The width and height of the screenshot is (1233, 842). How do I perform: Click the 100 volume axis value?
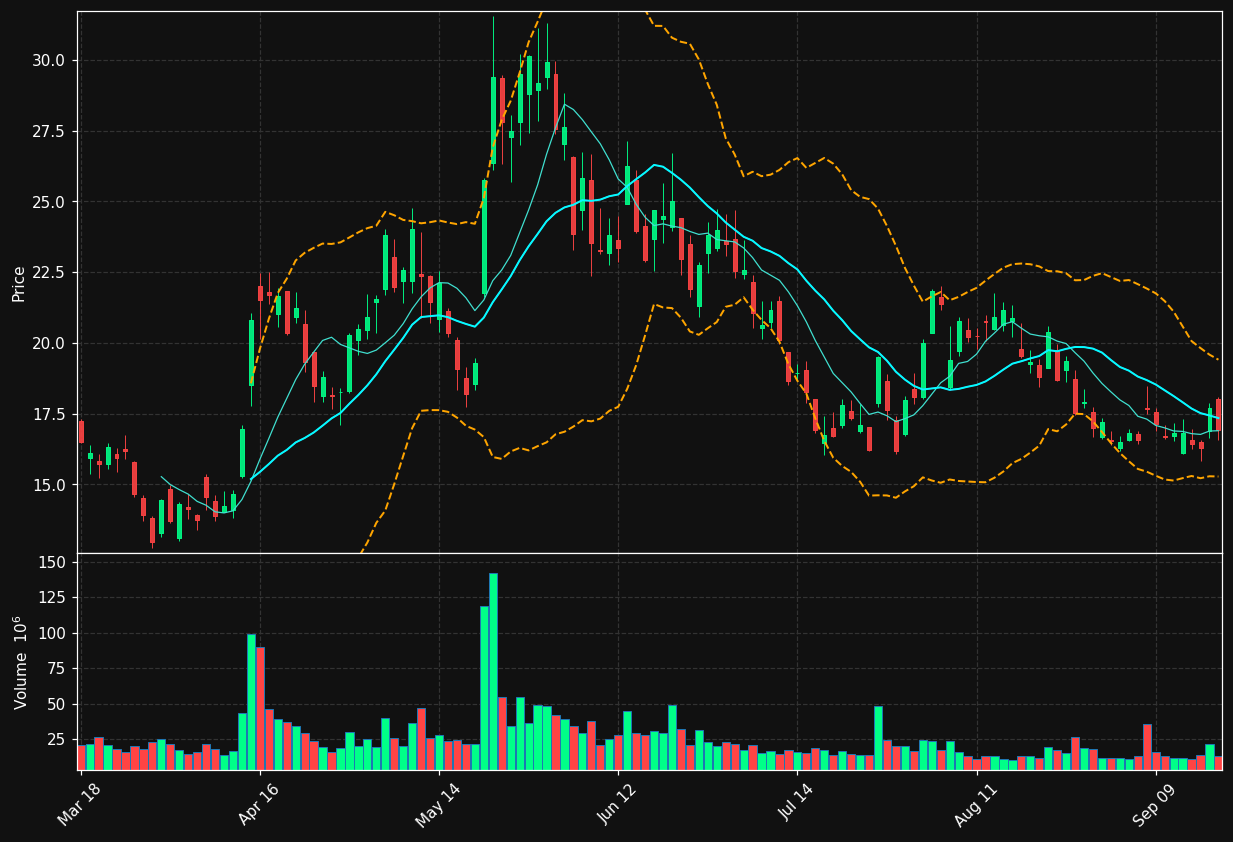pos(54,633)
